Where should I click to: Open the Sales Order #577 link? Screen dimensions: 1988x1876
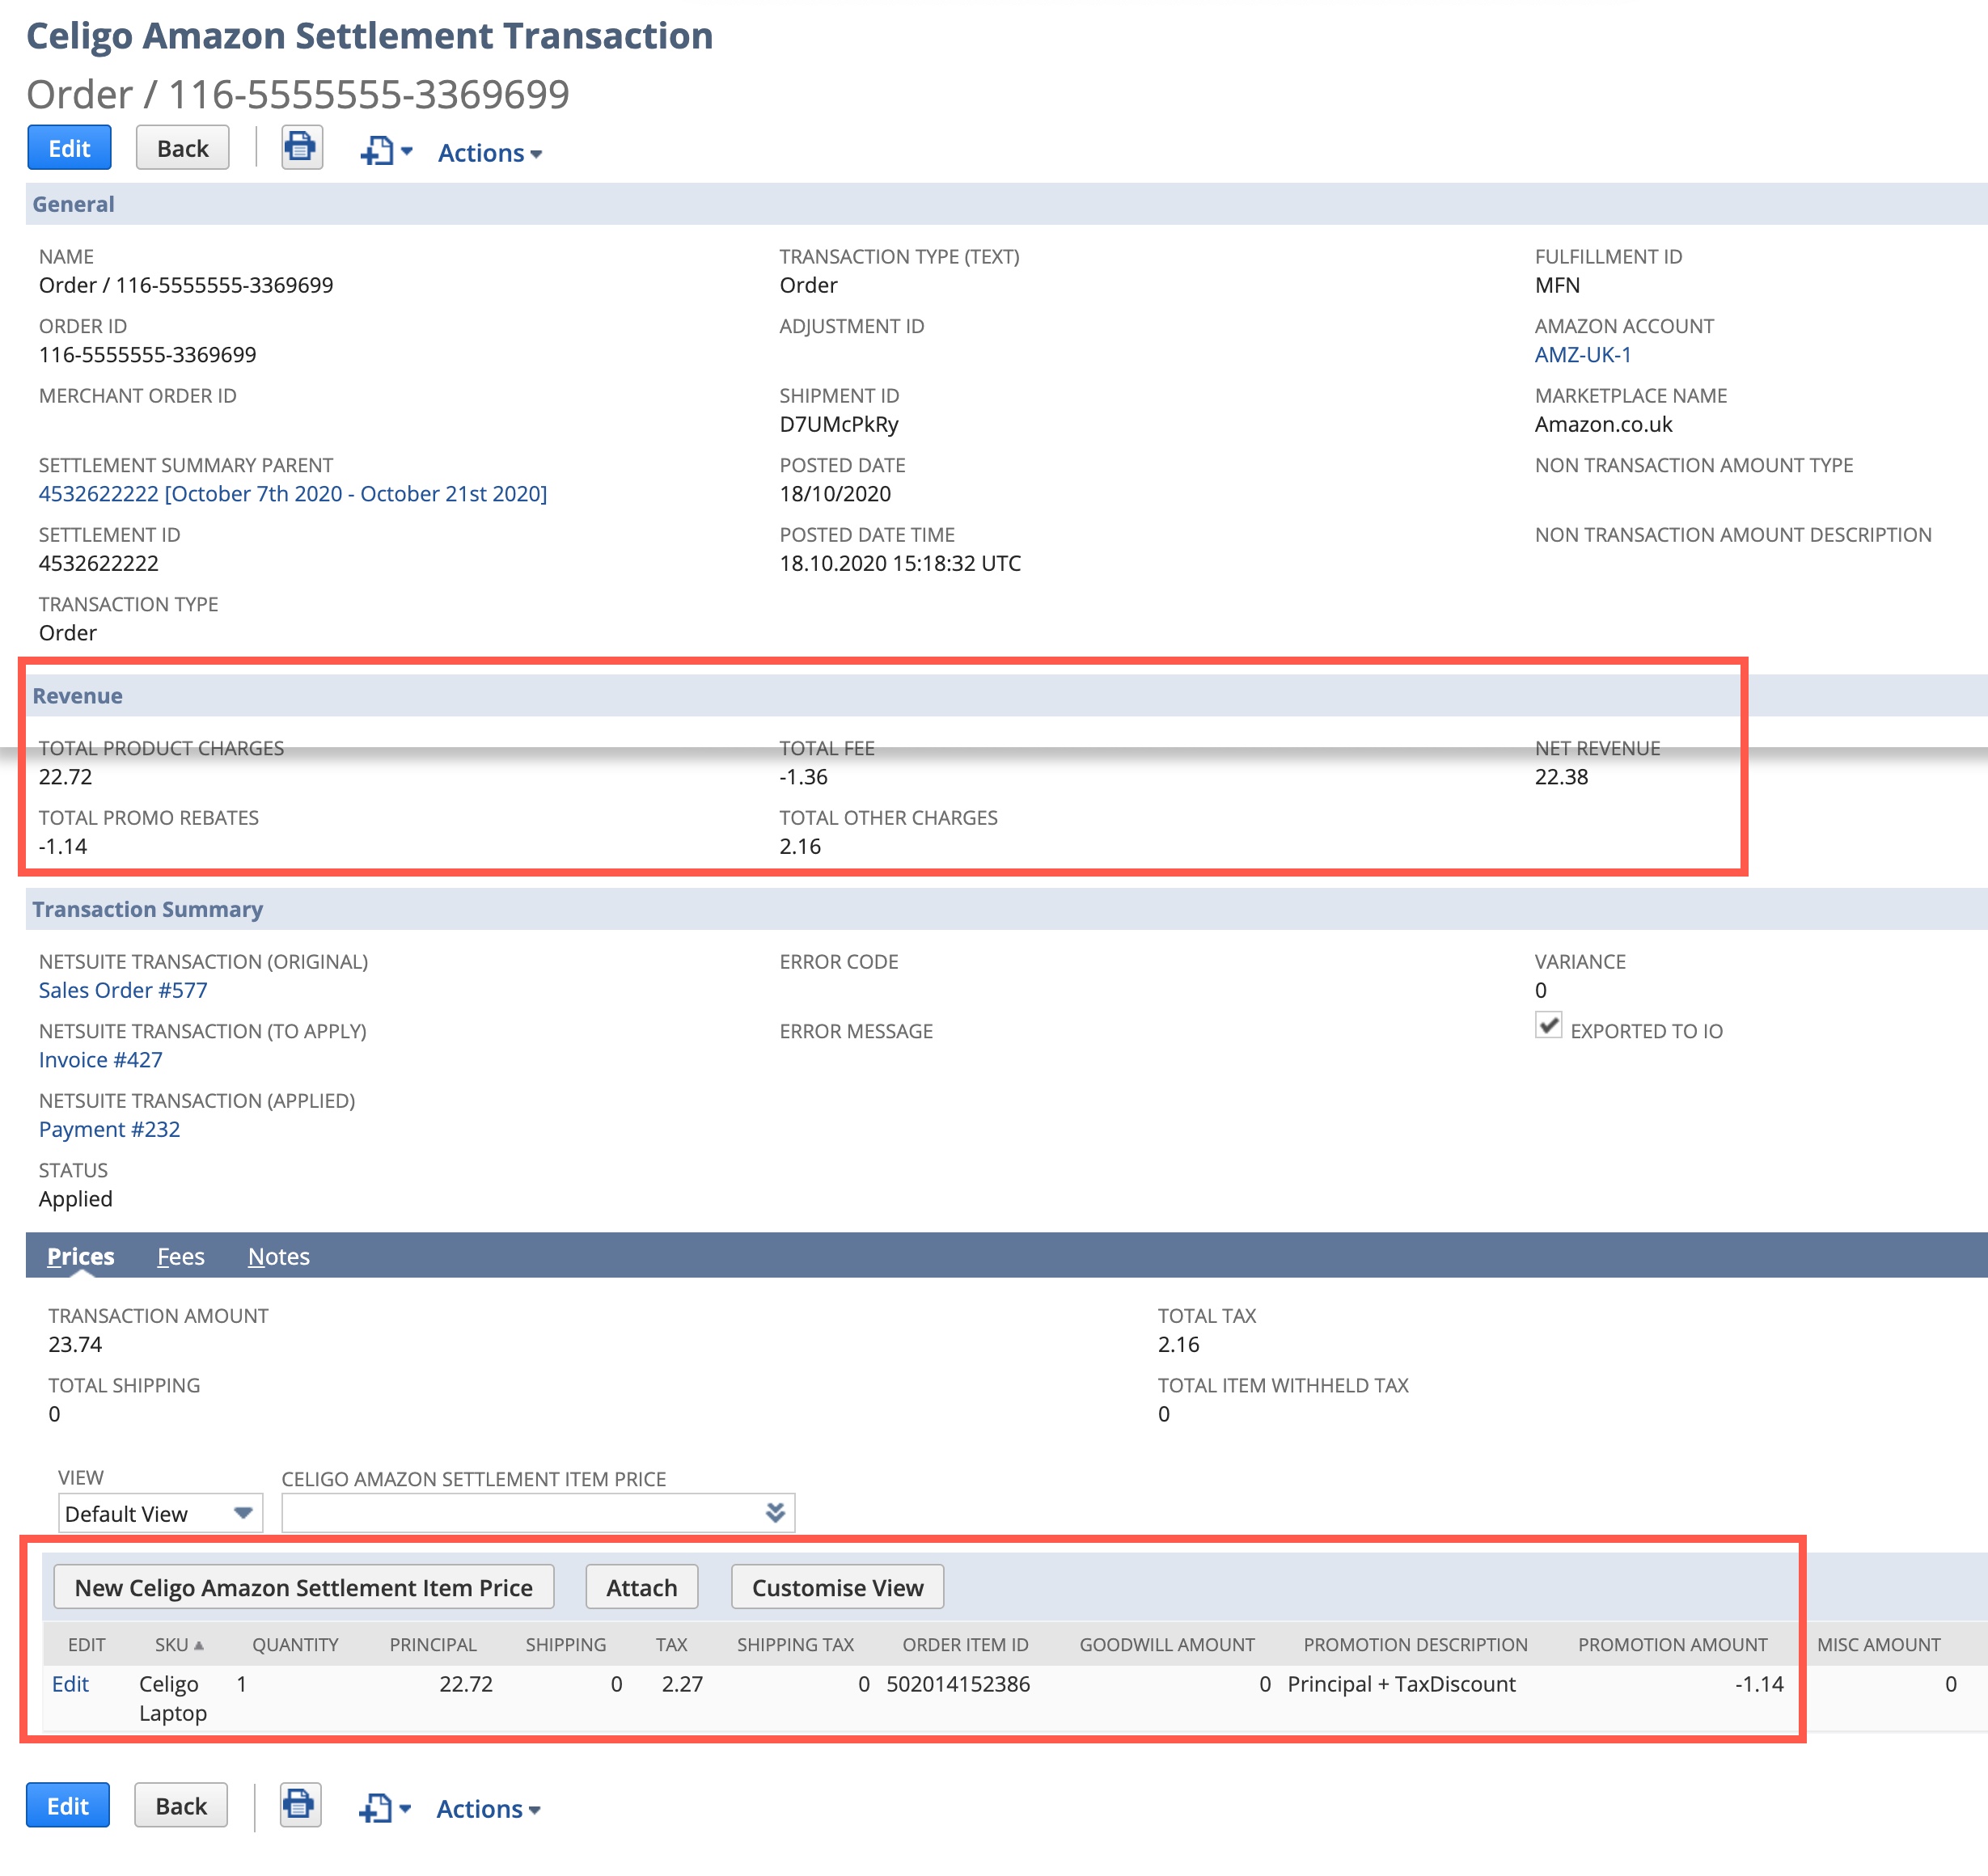click(x=123, y=990)
